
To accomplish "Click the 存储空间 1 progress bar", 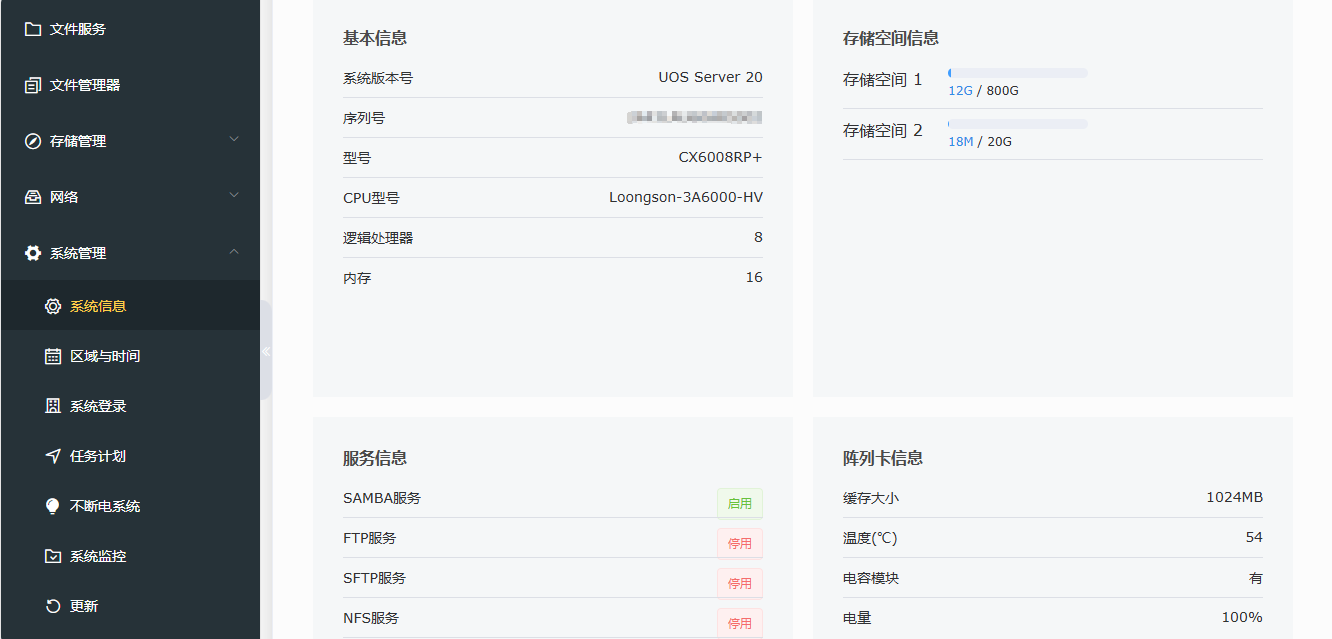I will tap(1017, 72).
